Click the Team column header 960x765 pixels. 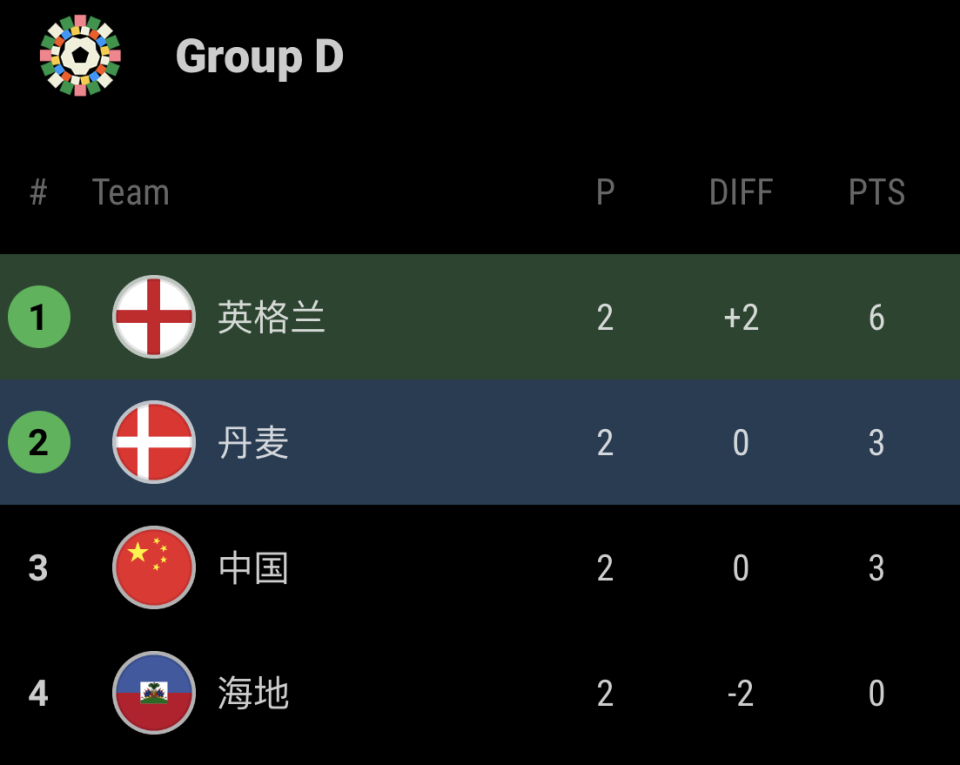[130, 192]
